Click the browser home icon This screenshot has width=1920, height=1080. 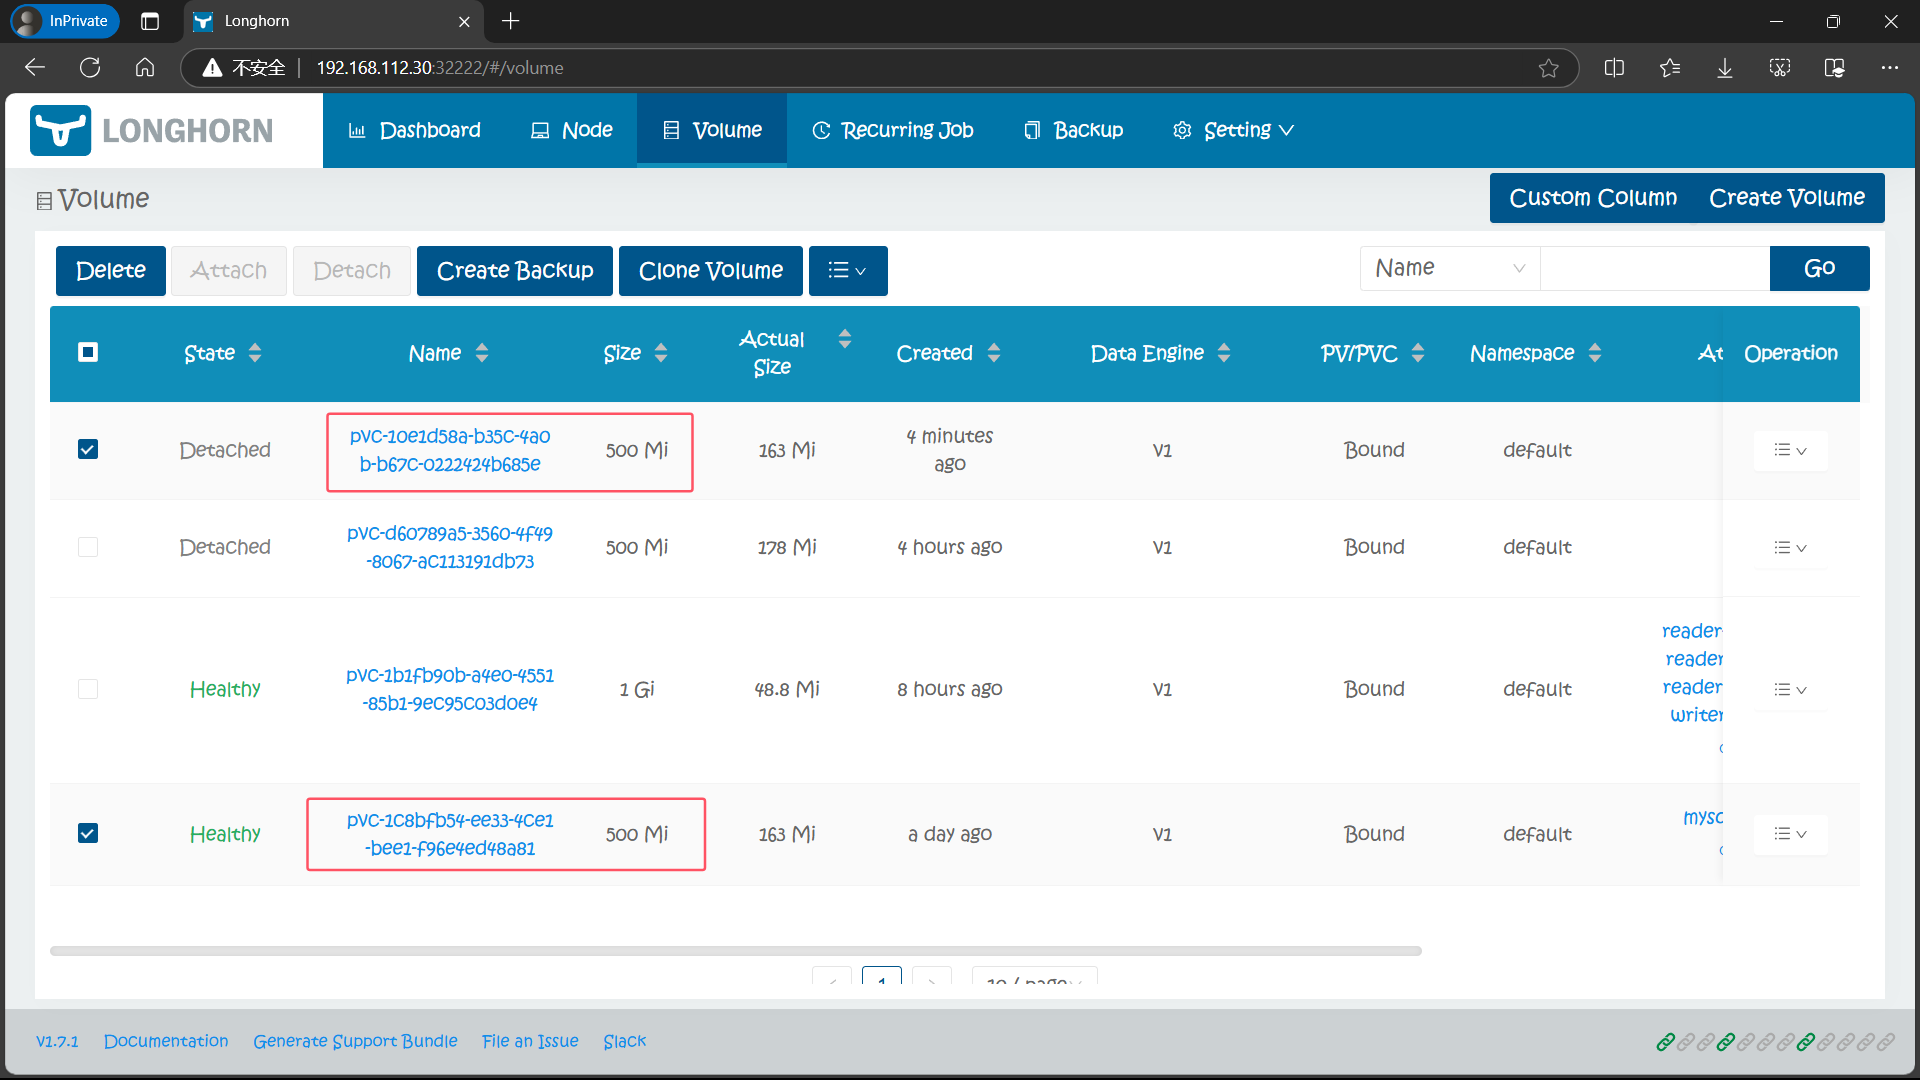click(145, 68)
